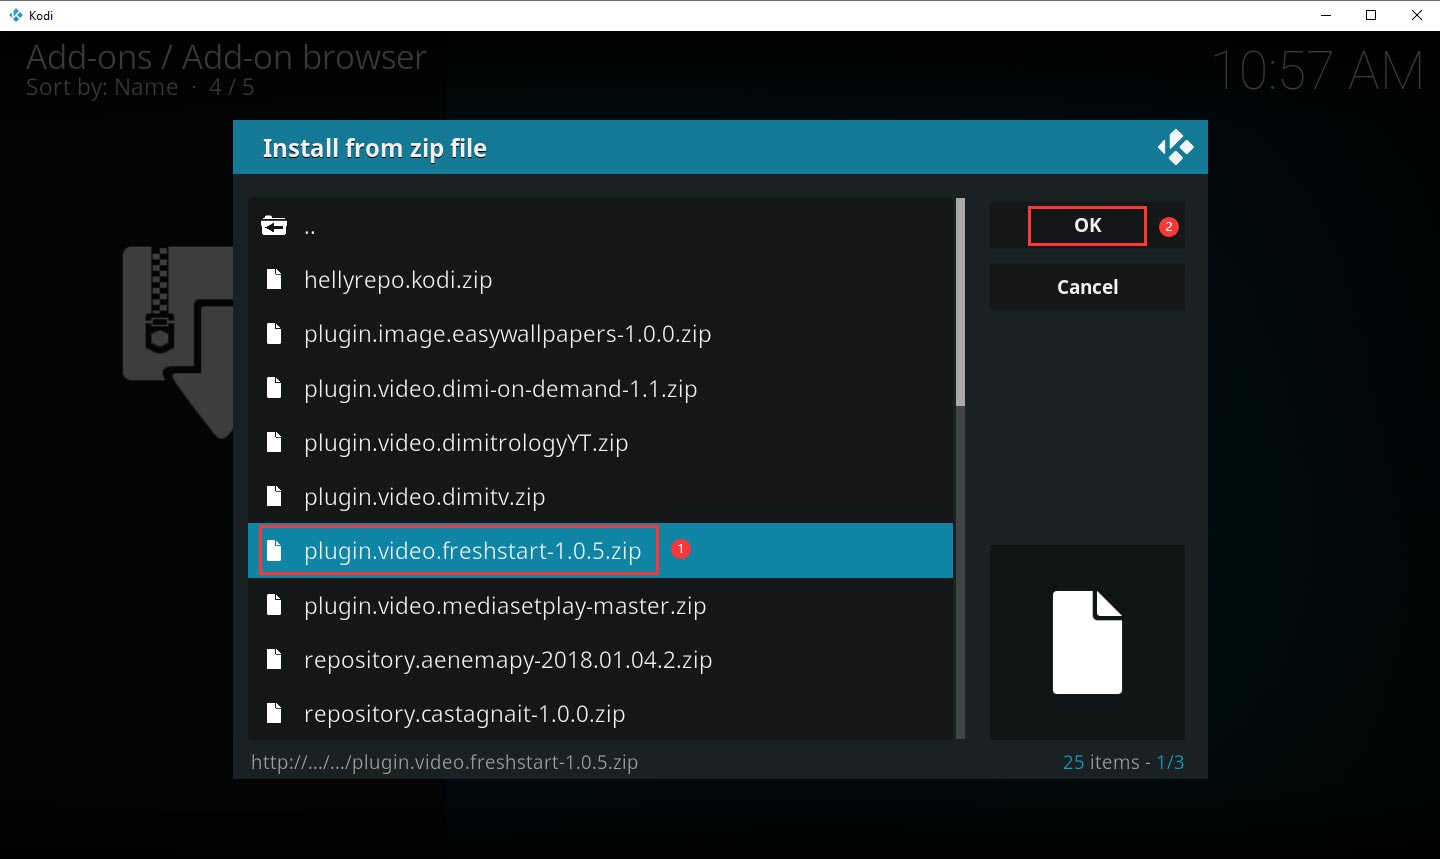Click the file icon beside repository.castagnait-1.0.0.zip

tap(275, 713)
